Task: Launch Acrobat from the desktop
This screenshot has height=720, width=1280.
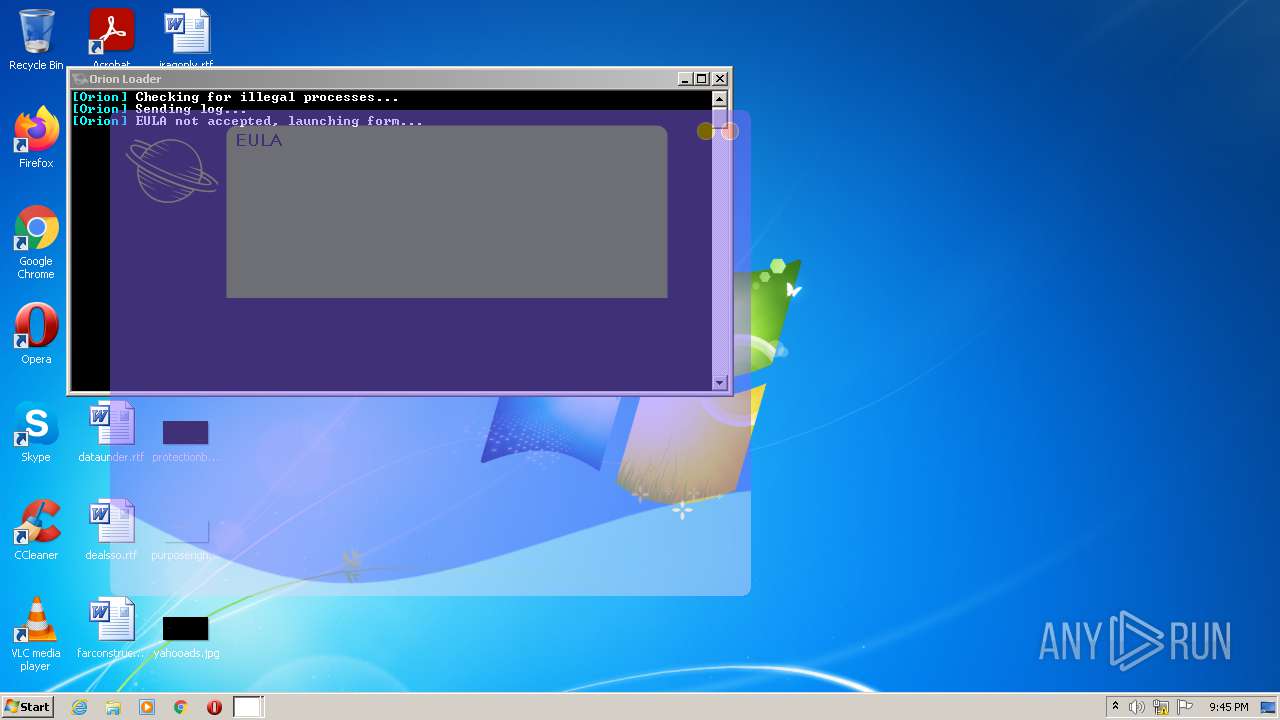Action: [111, 38]
